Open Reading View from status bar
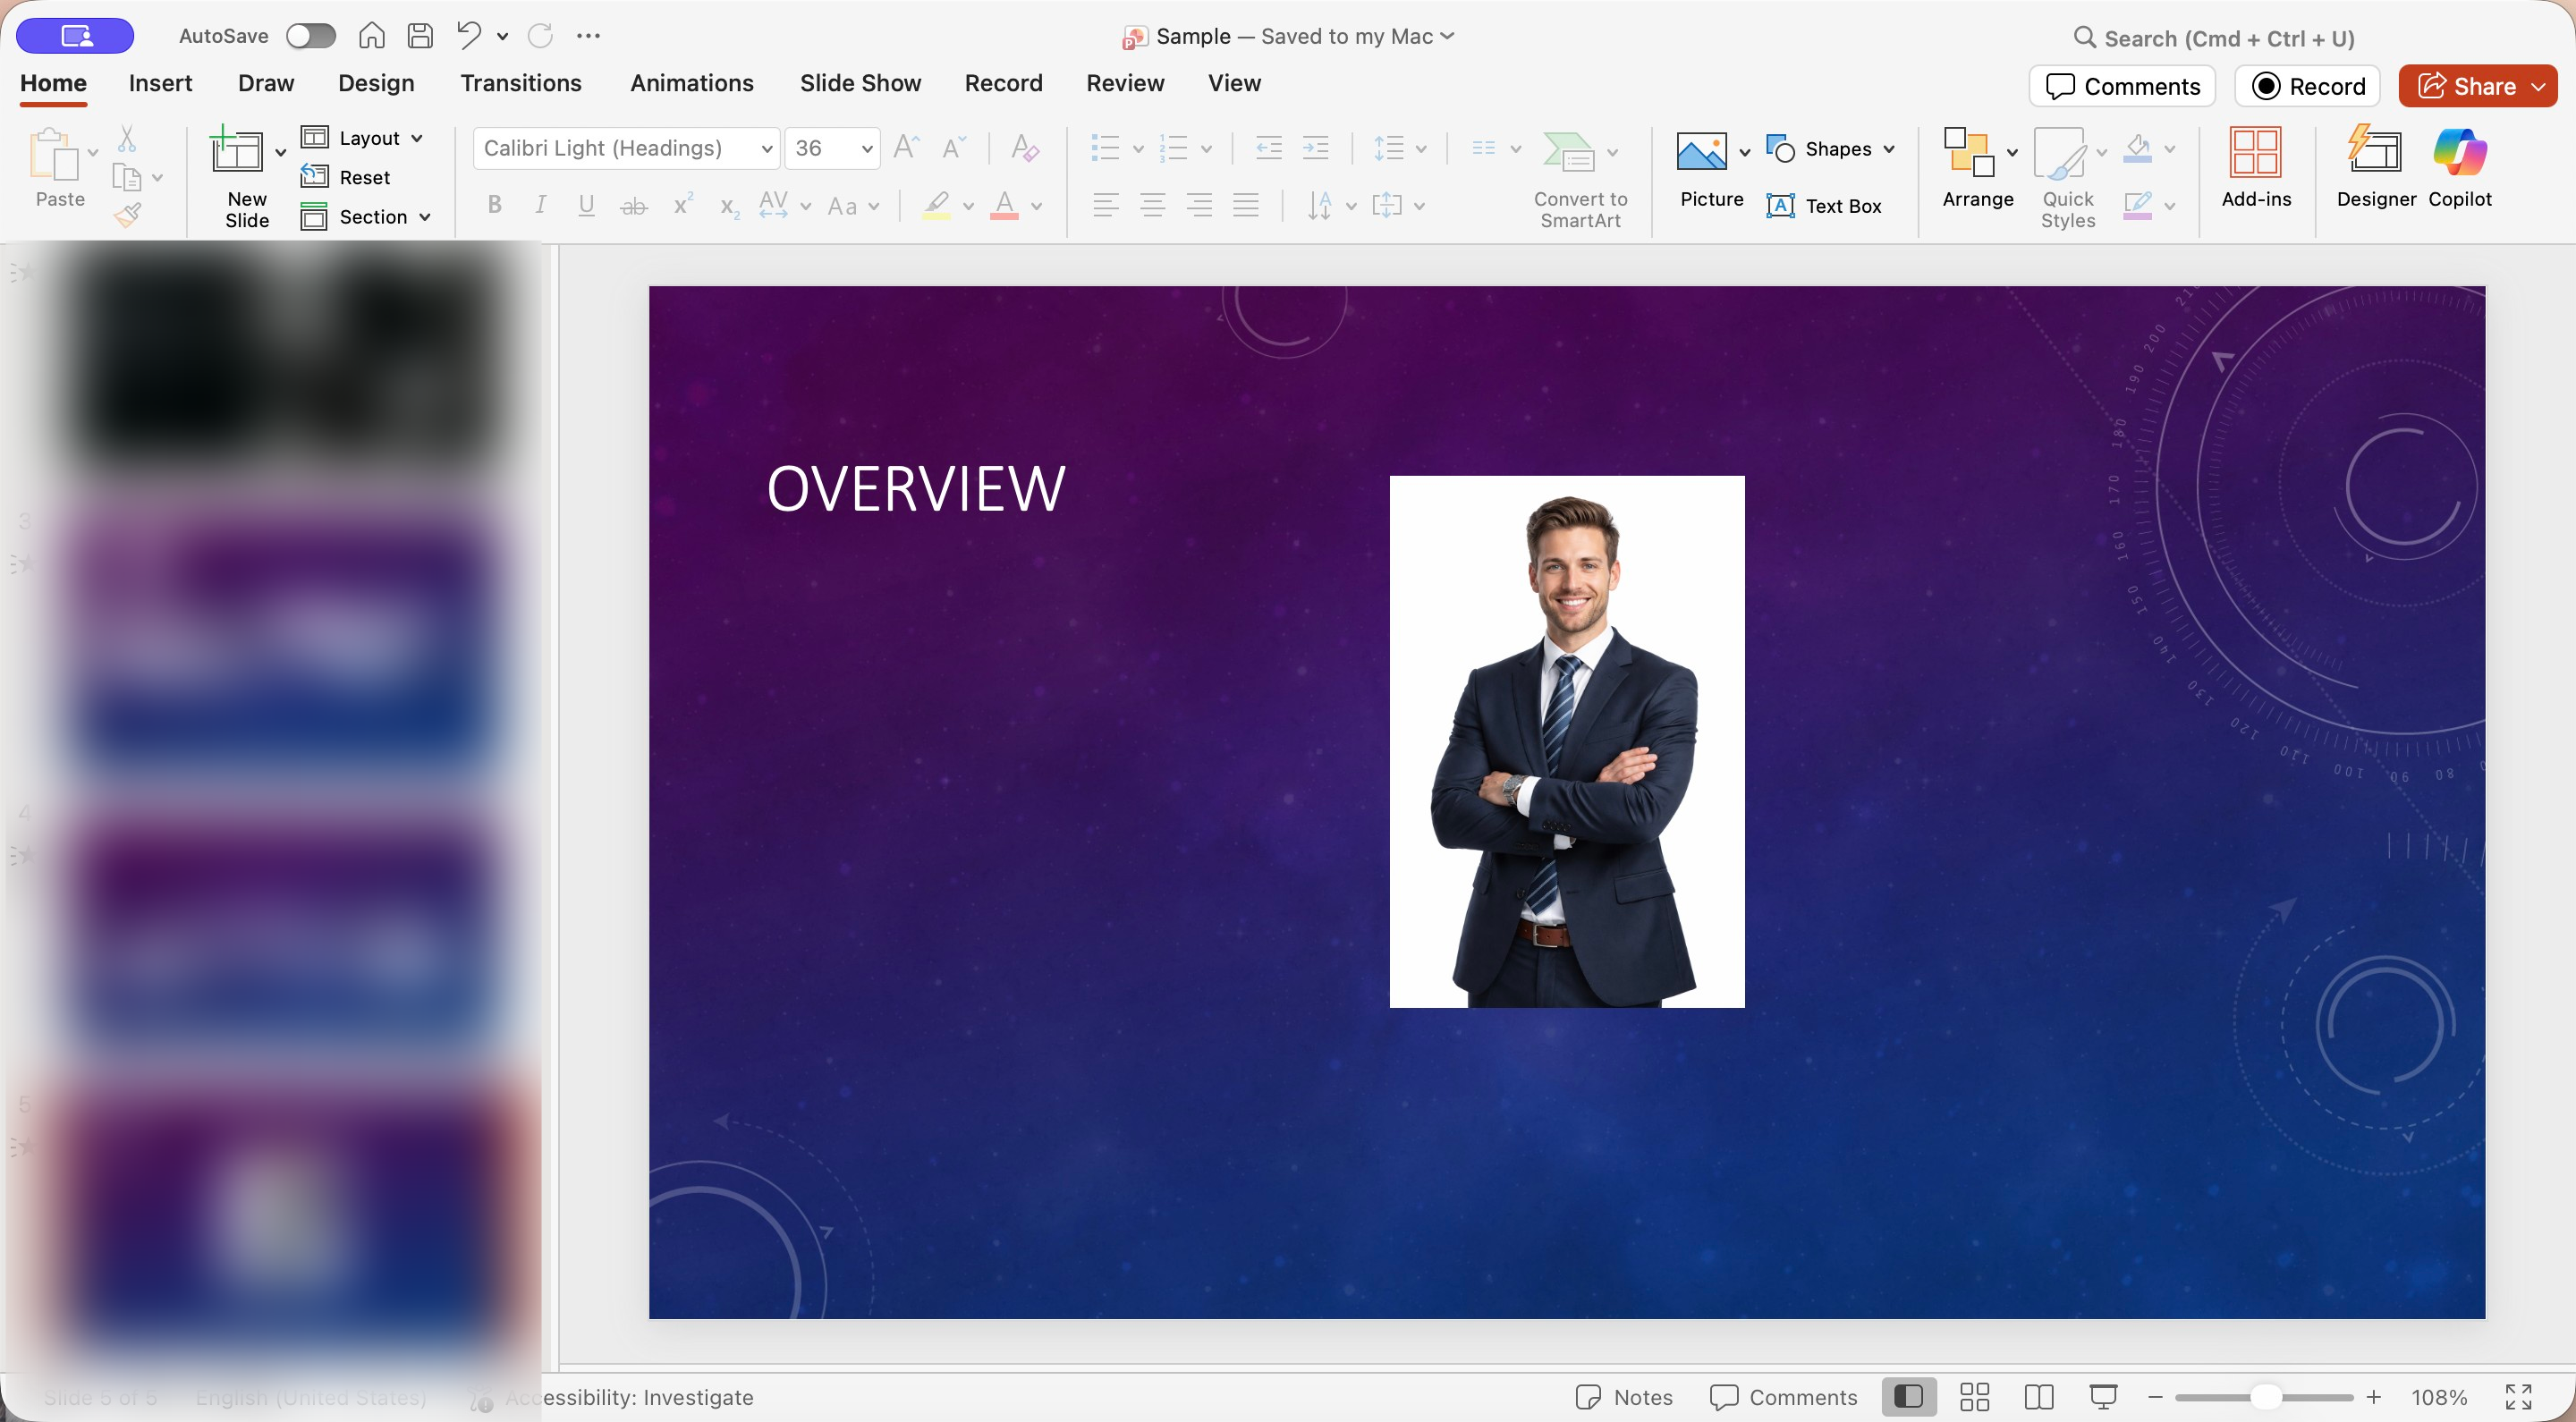Screen dimensions: 2576x1422 (x=2038, y=1397)
